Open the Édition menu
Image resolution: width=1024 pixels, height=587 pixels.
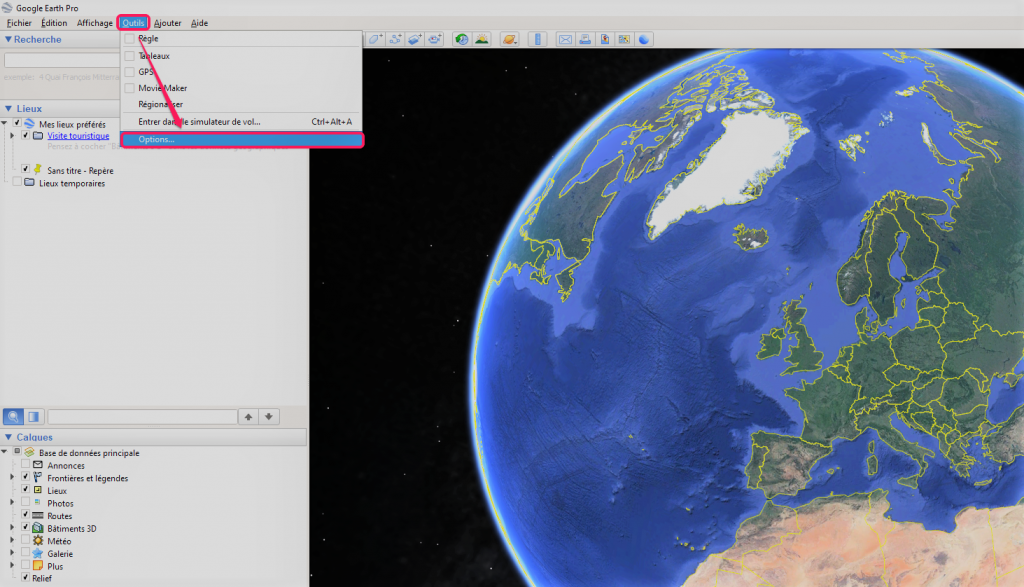pos(54,23)
